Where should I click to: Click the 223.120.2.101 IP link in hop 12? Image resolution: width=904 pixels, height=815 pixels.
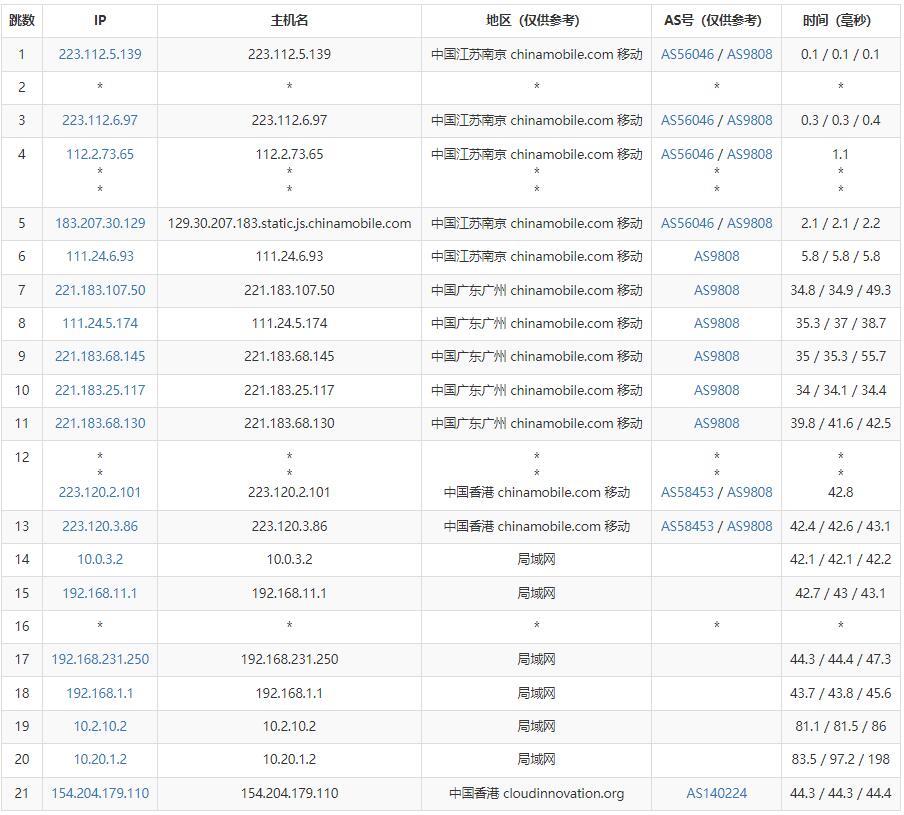(100, 492)
